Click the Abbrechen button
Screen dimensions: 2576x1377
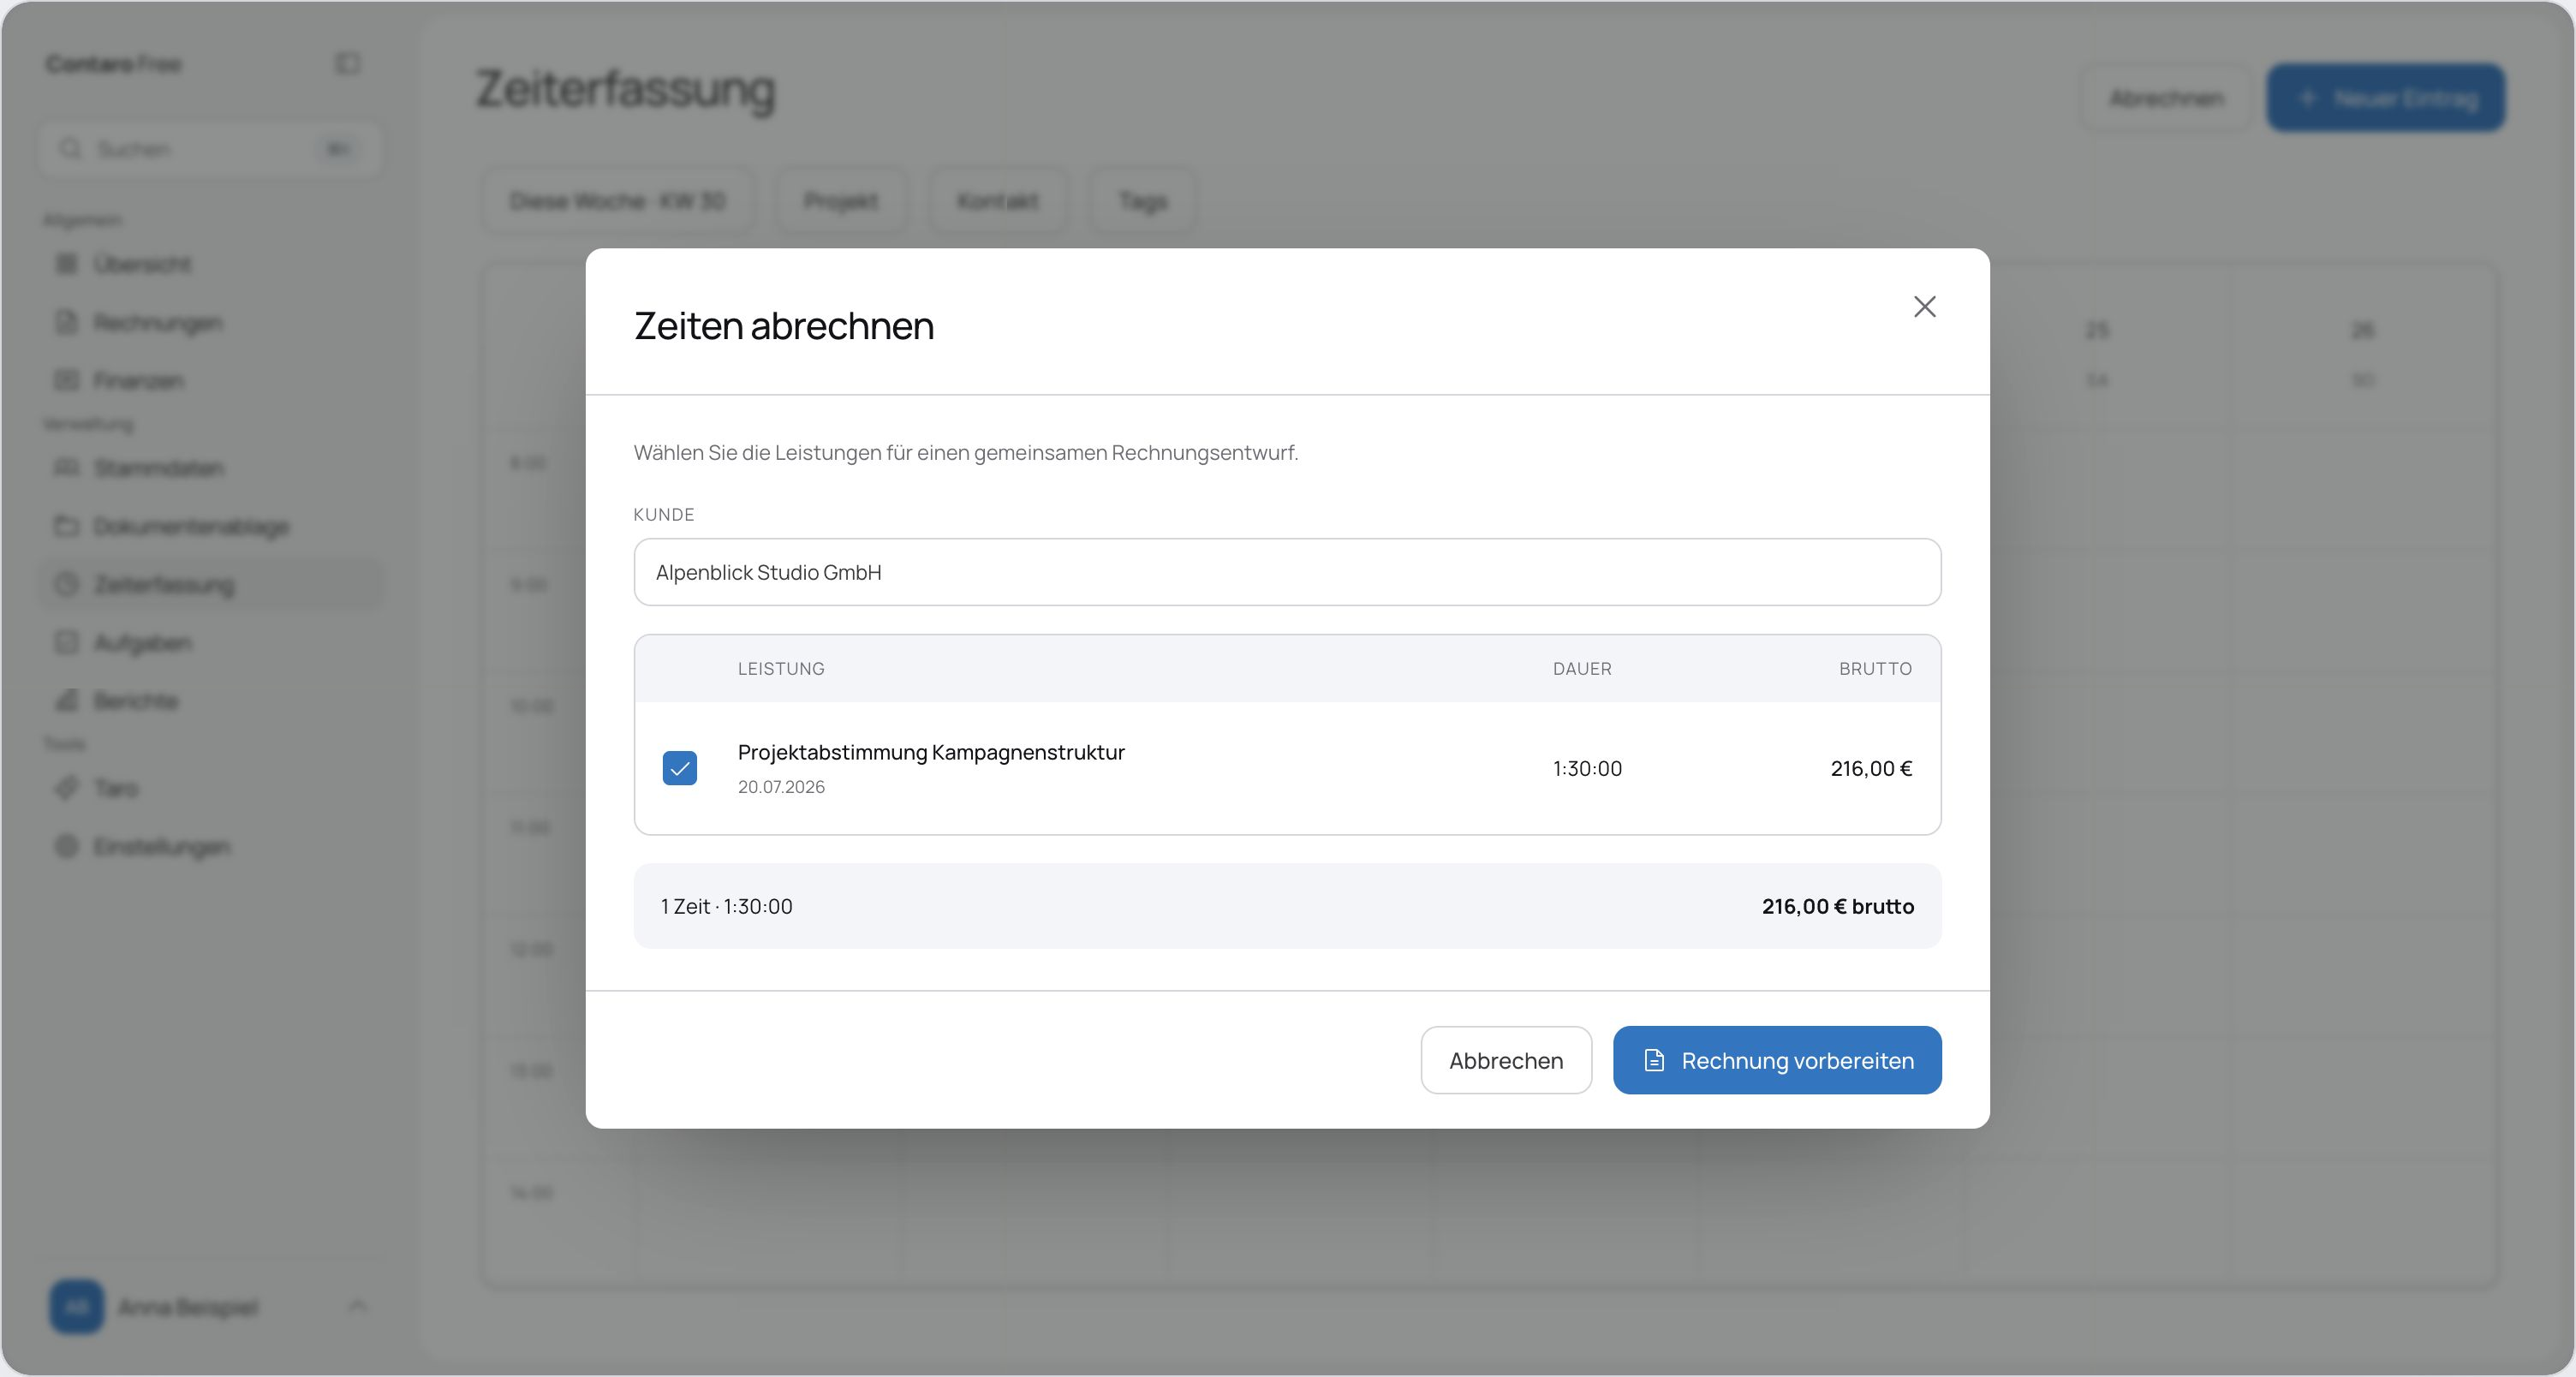click(1506, 1060)
